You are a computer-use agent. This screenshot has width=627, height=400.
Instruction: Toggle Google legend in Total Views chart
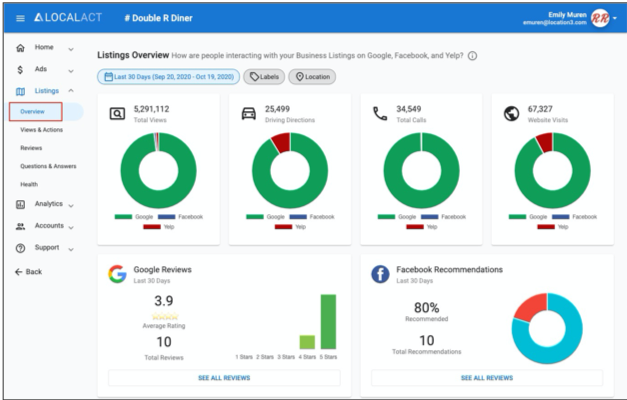(x=134, y=217)
